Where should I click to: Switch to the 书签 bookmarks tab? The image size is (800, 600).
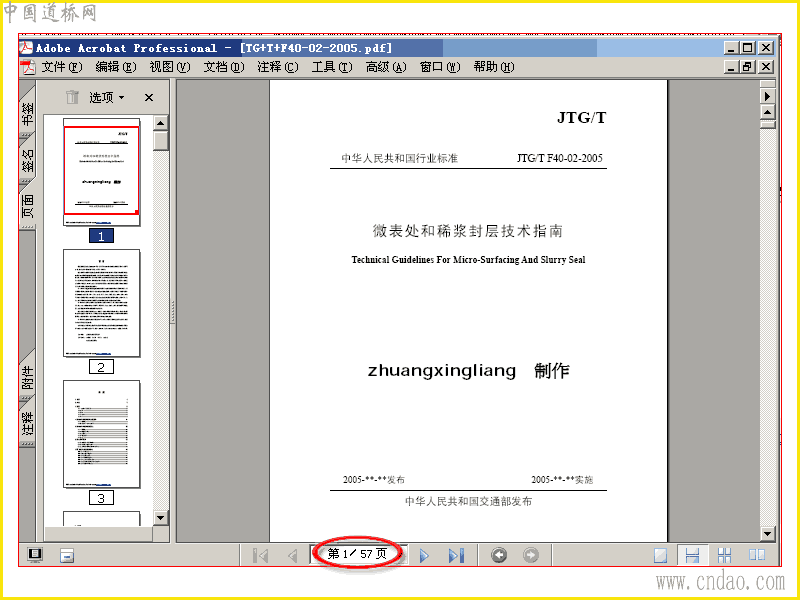(28, 113)
